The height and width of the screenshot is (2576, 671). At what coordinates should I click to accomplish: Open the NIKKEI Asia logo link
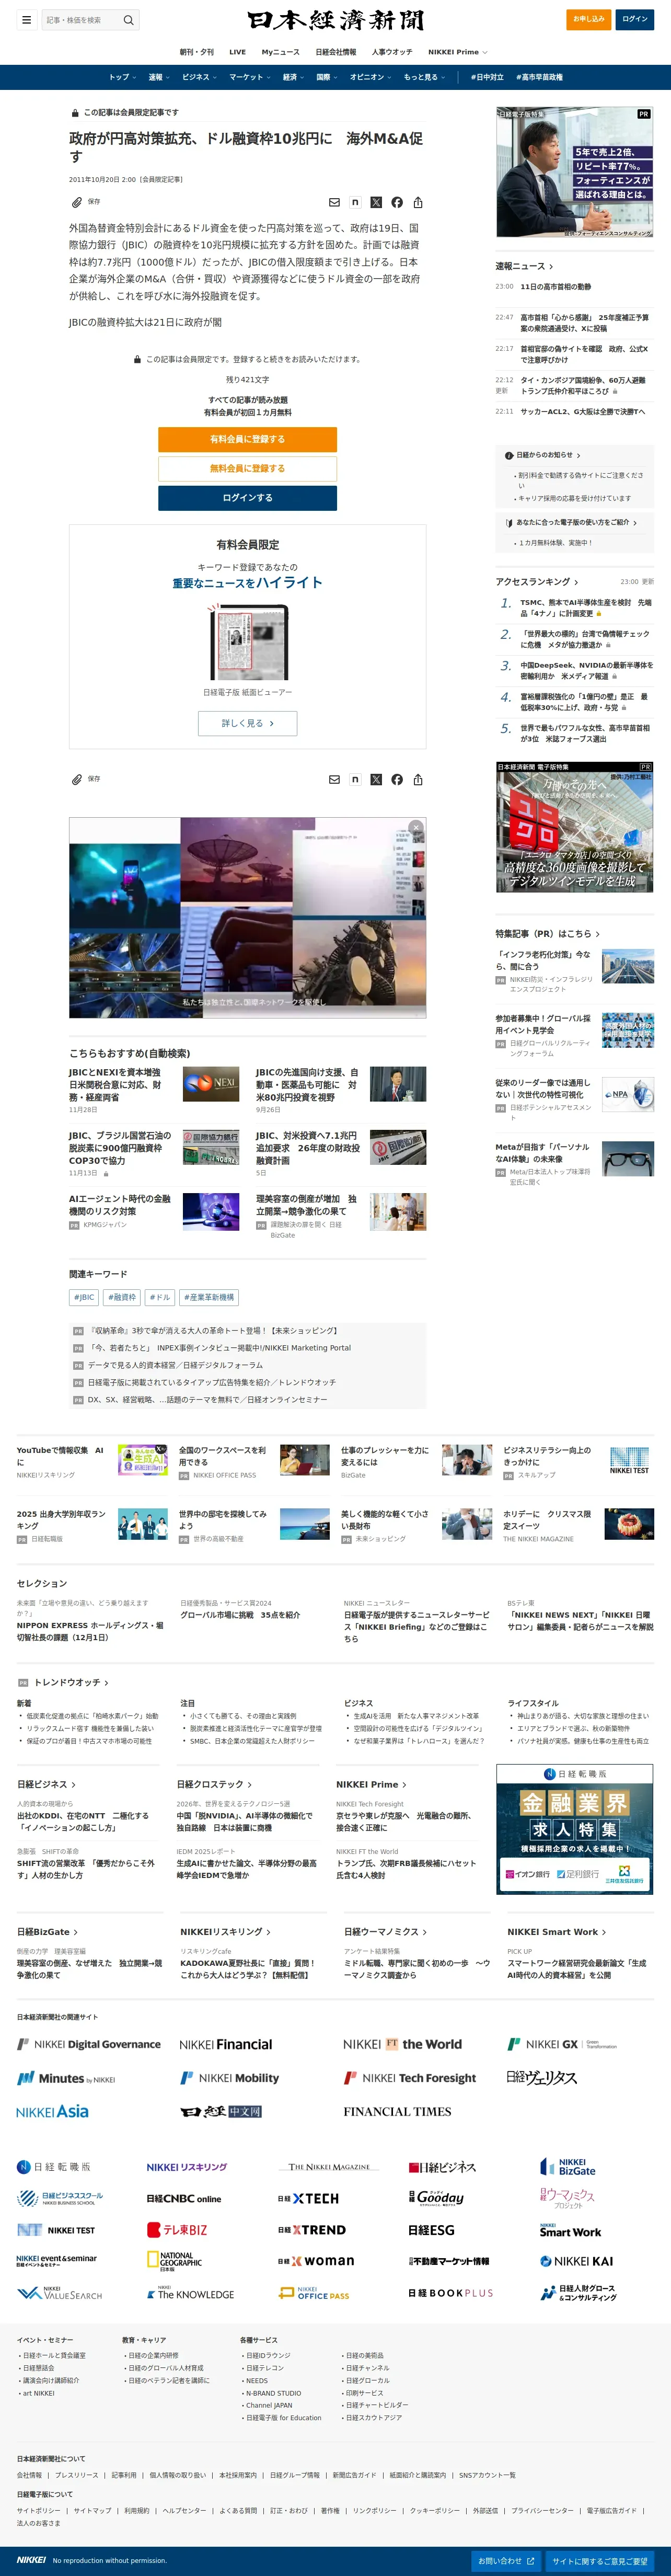pyautogui.click(x=52, y=2111)
